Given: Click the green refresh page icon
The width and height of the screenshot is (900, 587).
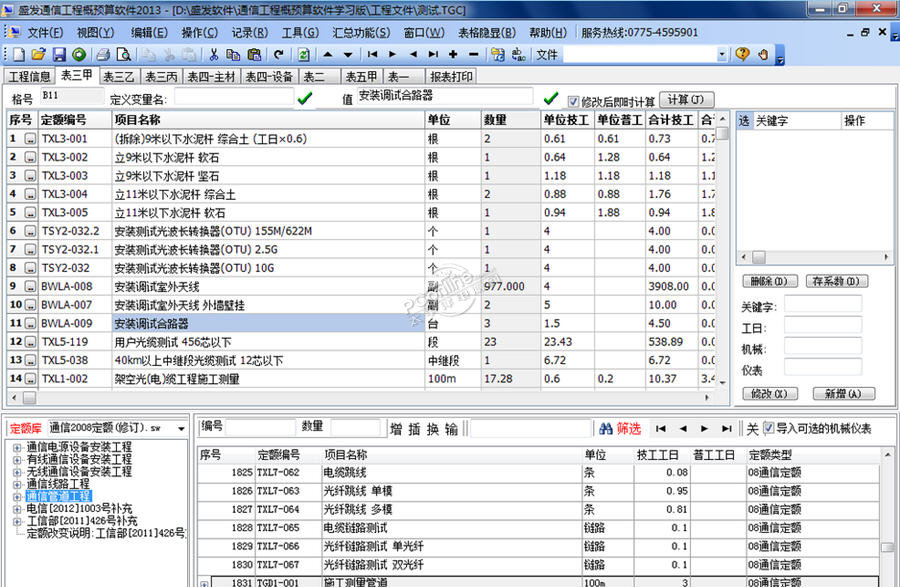Looking at the screenshot, I should [304, 55].
